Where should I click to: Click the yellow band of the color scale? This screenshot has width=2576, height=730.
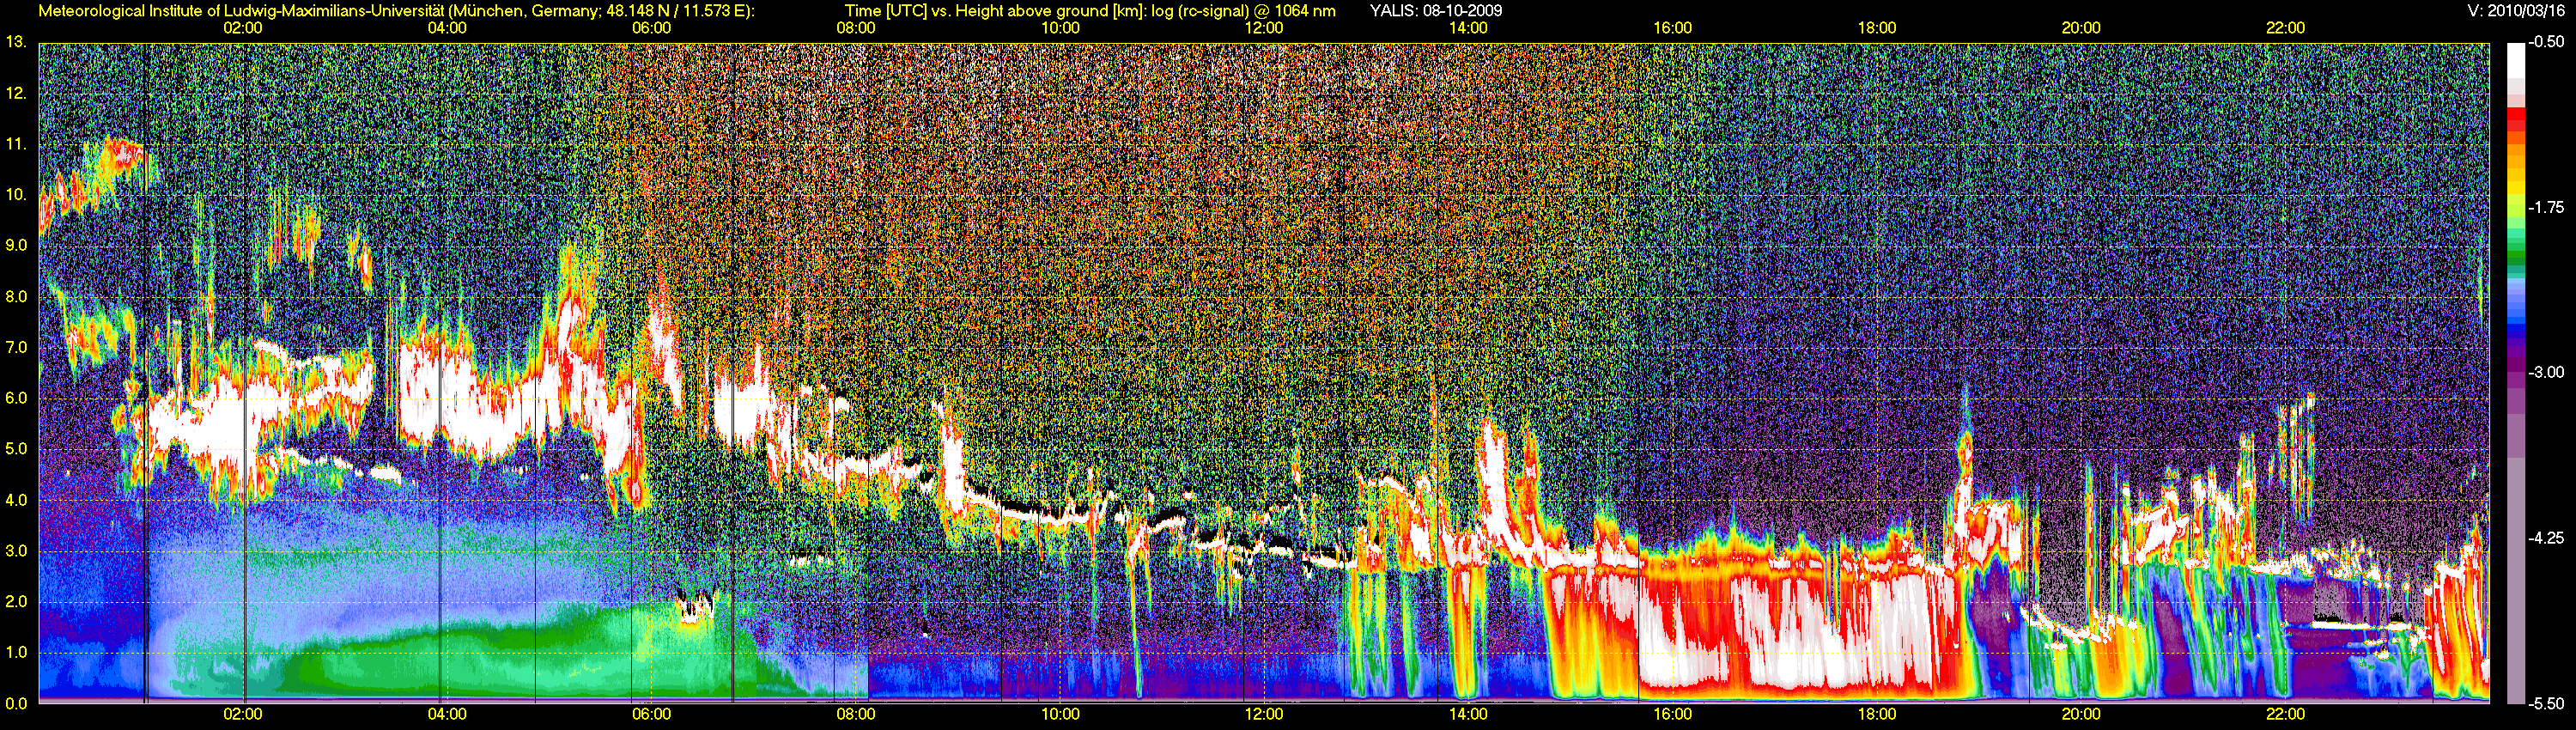(x=2515, y=187)
